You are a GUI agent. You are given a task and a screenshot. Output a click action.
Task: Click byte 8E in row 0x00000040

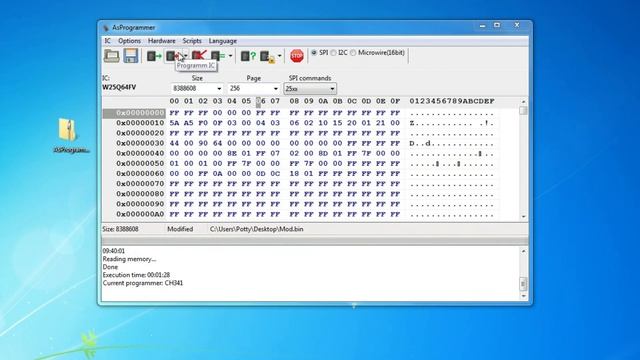click(x=232, y=153)
